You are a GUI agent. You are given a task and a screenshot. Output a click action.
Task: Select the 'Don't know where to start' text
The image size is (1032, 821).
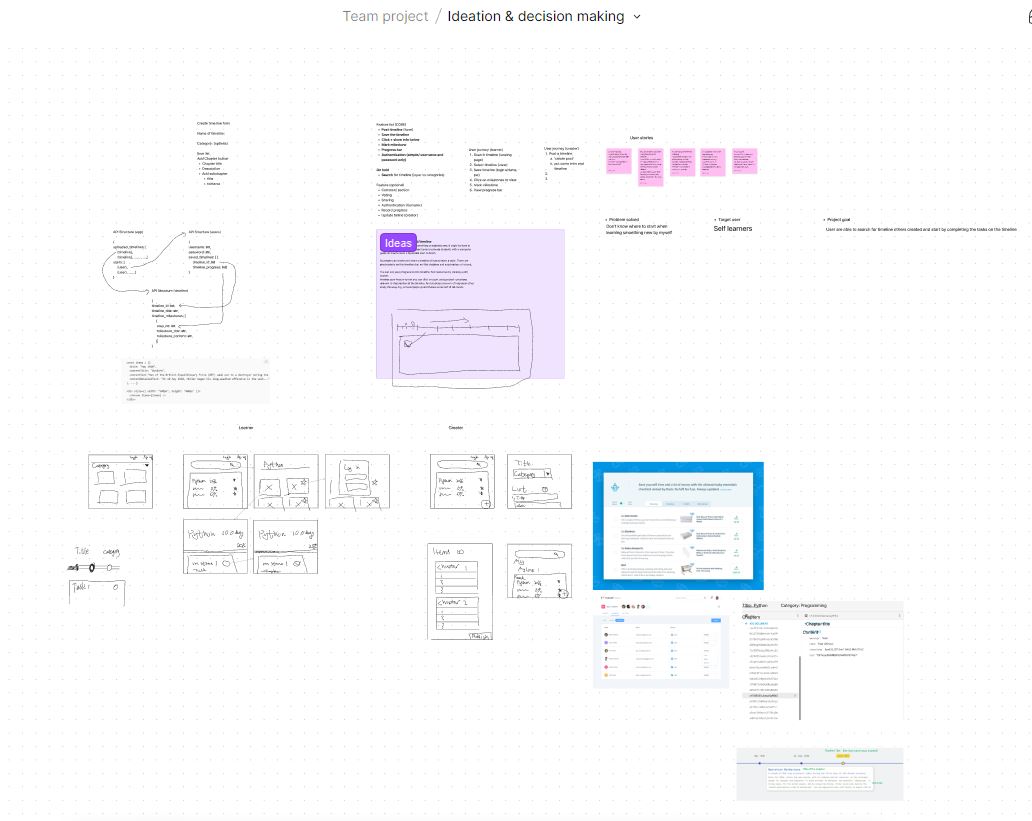pyautogui.click(x=638, y=229)
